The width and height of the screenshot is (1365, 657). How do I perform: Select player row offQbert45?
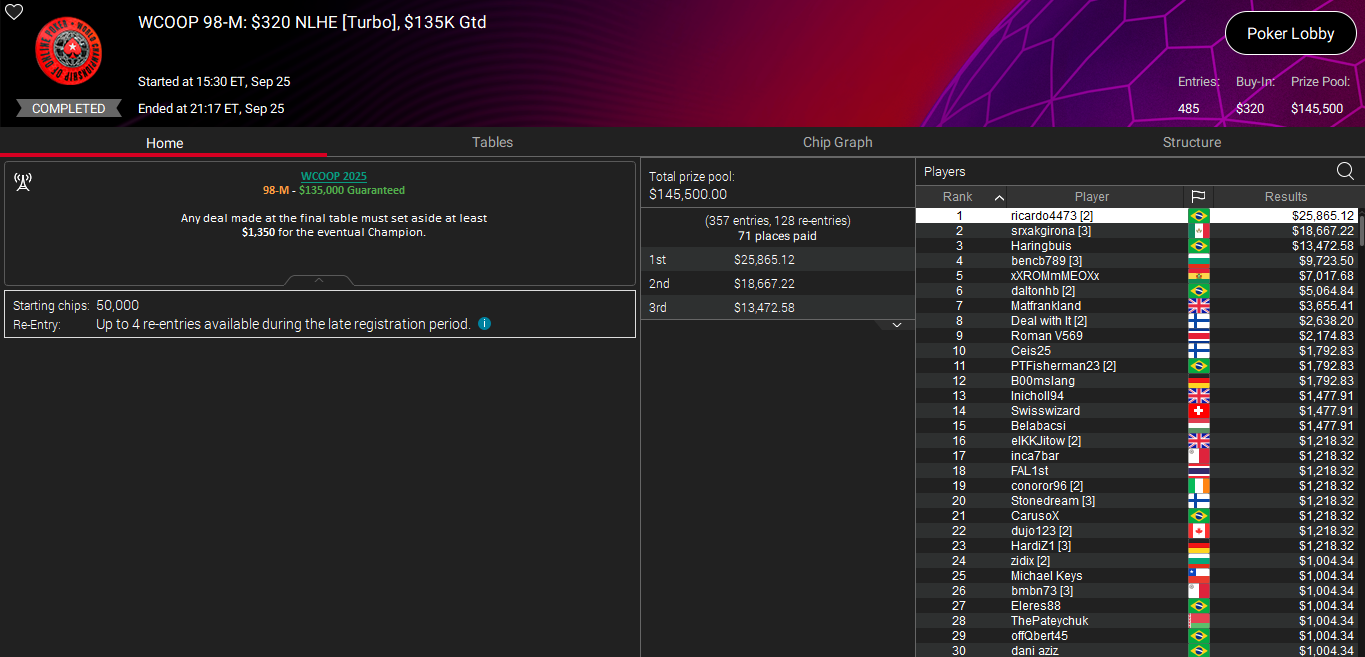pos(1137,636)
